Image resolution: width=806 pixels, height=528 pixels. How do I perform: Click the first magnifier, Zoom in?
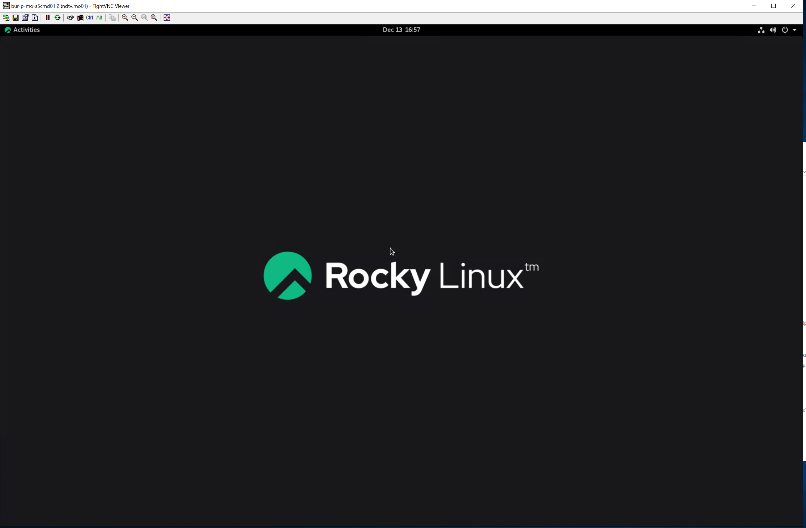(x=125, y=17)
